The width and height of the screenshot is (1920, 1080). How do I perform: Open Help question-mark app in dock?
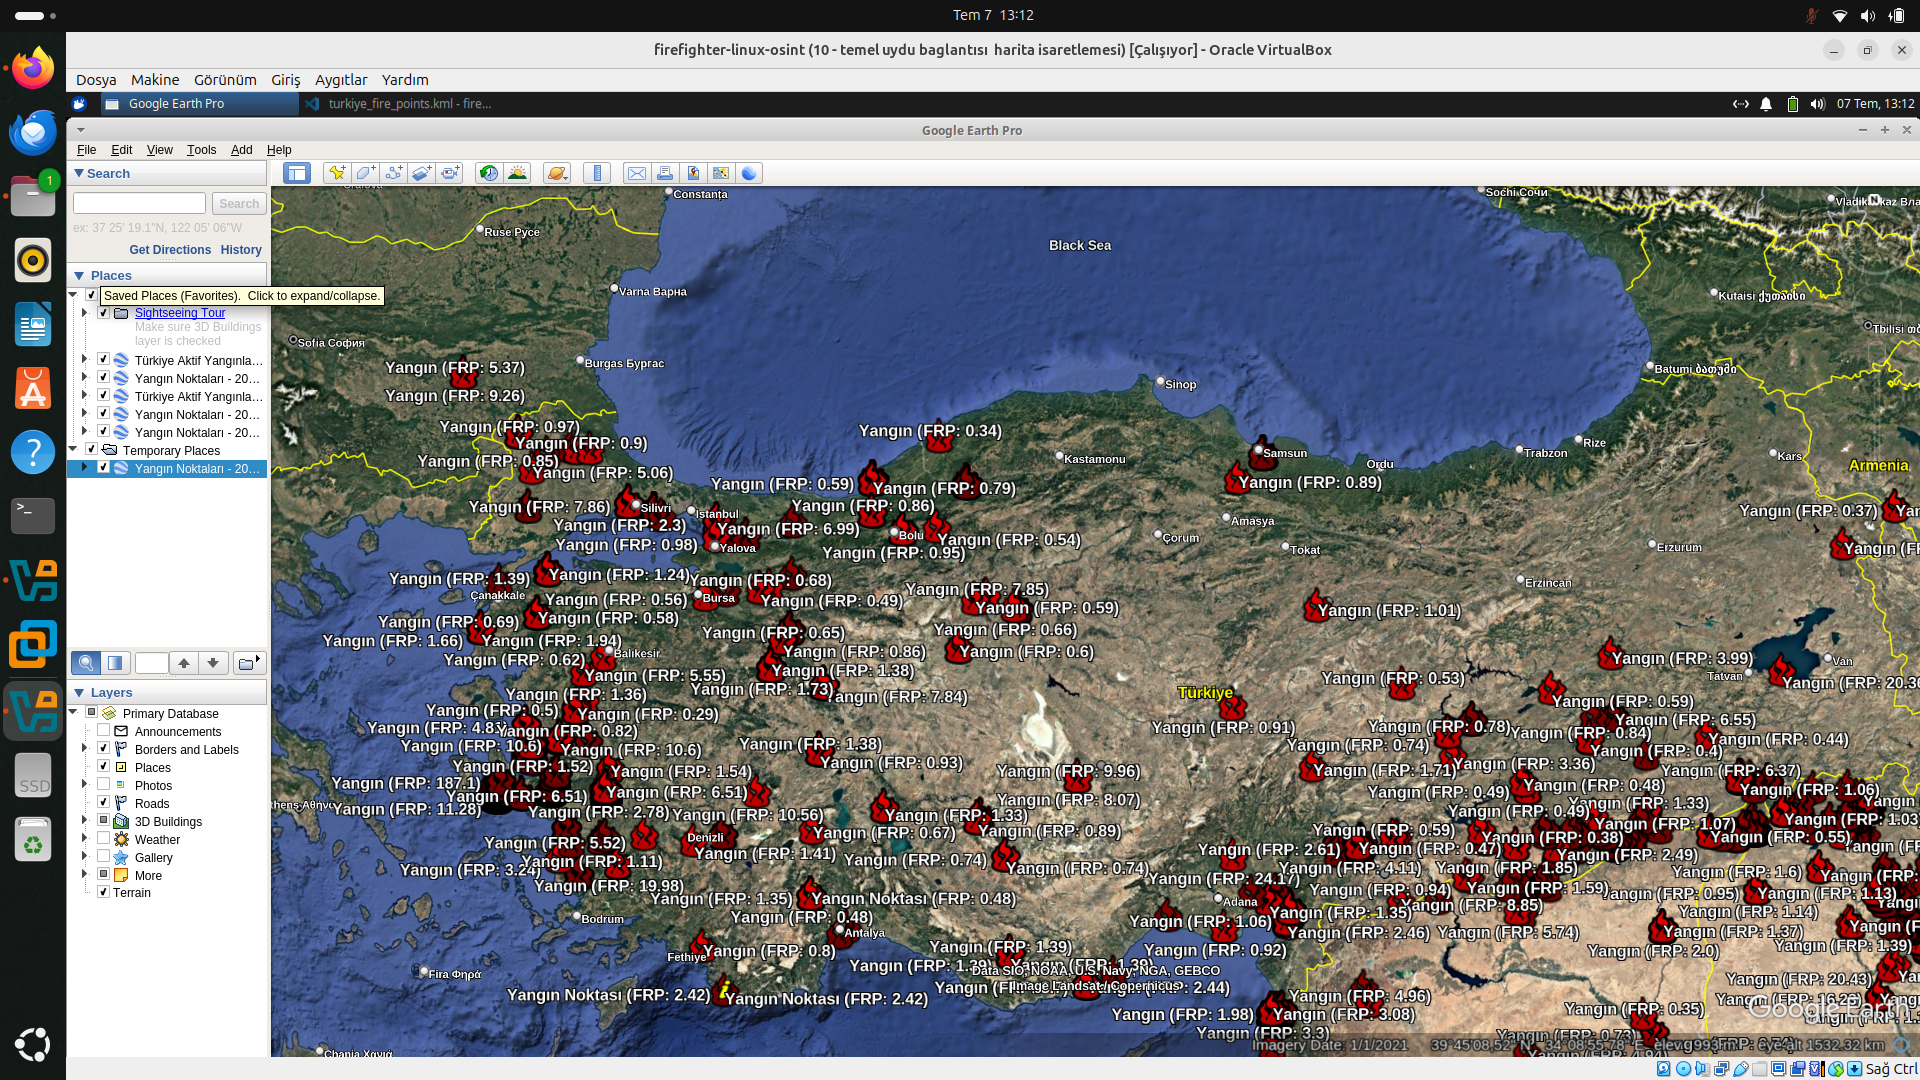point(33,452)
